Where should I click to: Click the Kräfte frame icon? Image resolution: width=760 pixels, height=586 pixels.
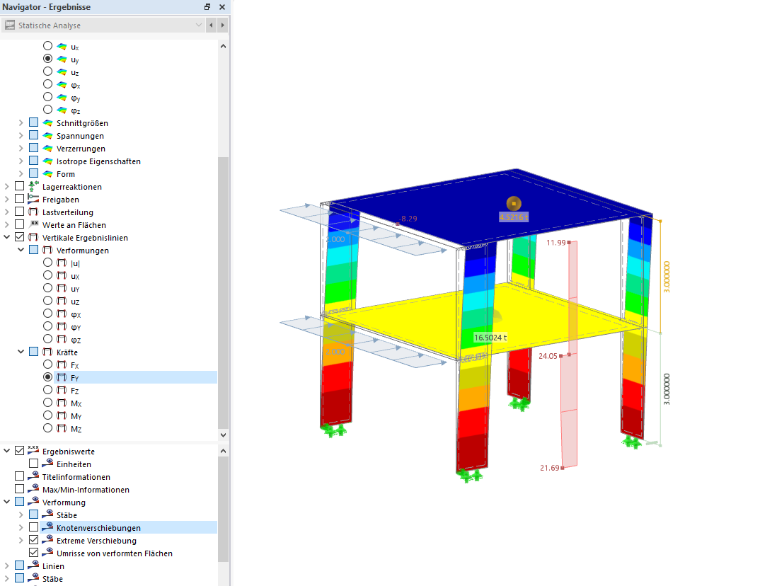tap(47, 352)
